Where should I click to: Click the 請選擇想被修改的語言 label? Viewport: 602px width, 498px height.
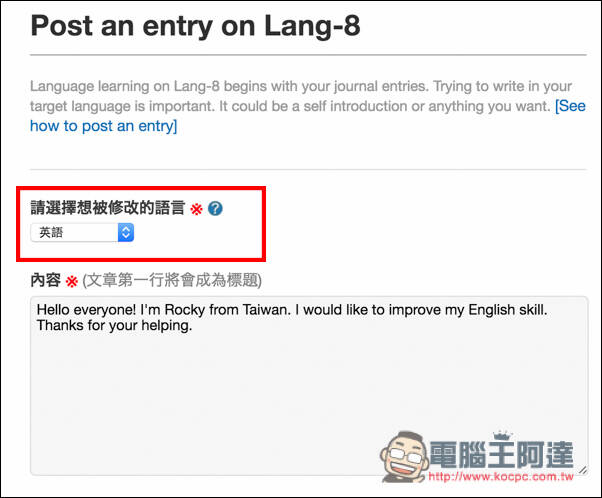click(108, 208)
